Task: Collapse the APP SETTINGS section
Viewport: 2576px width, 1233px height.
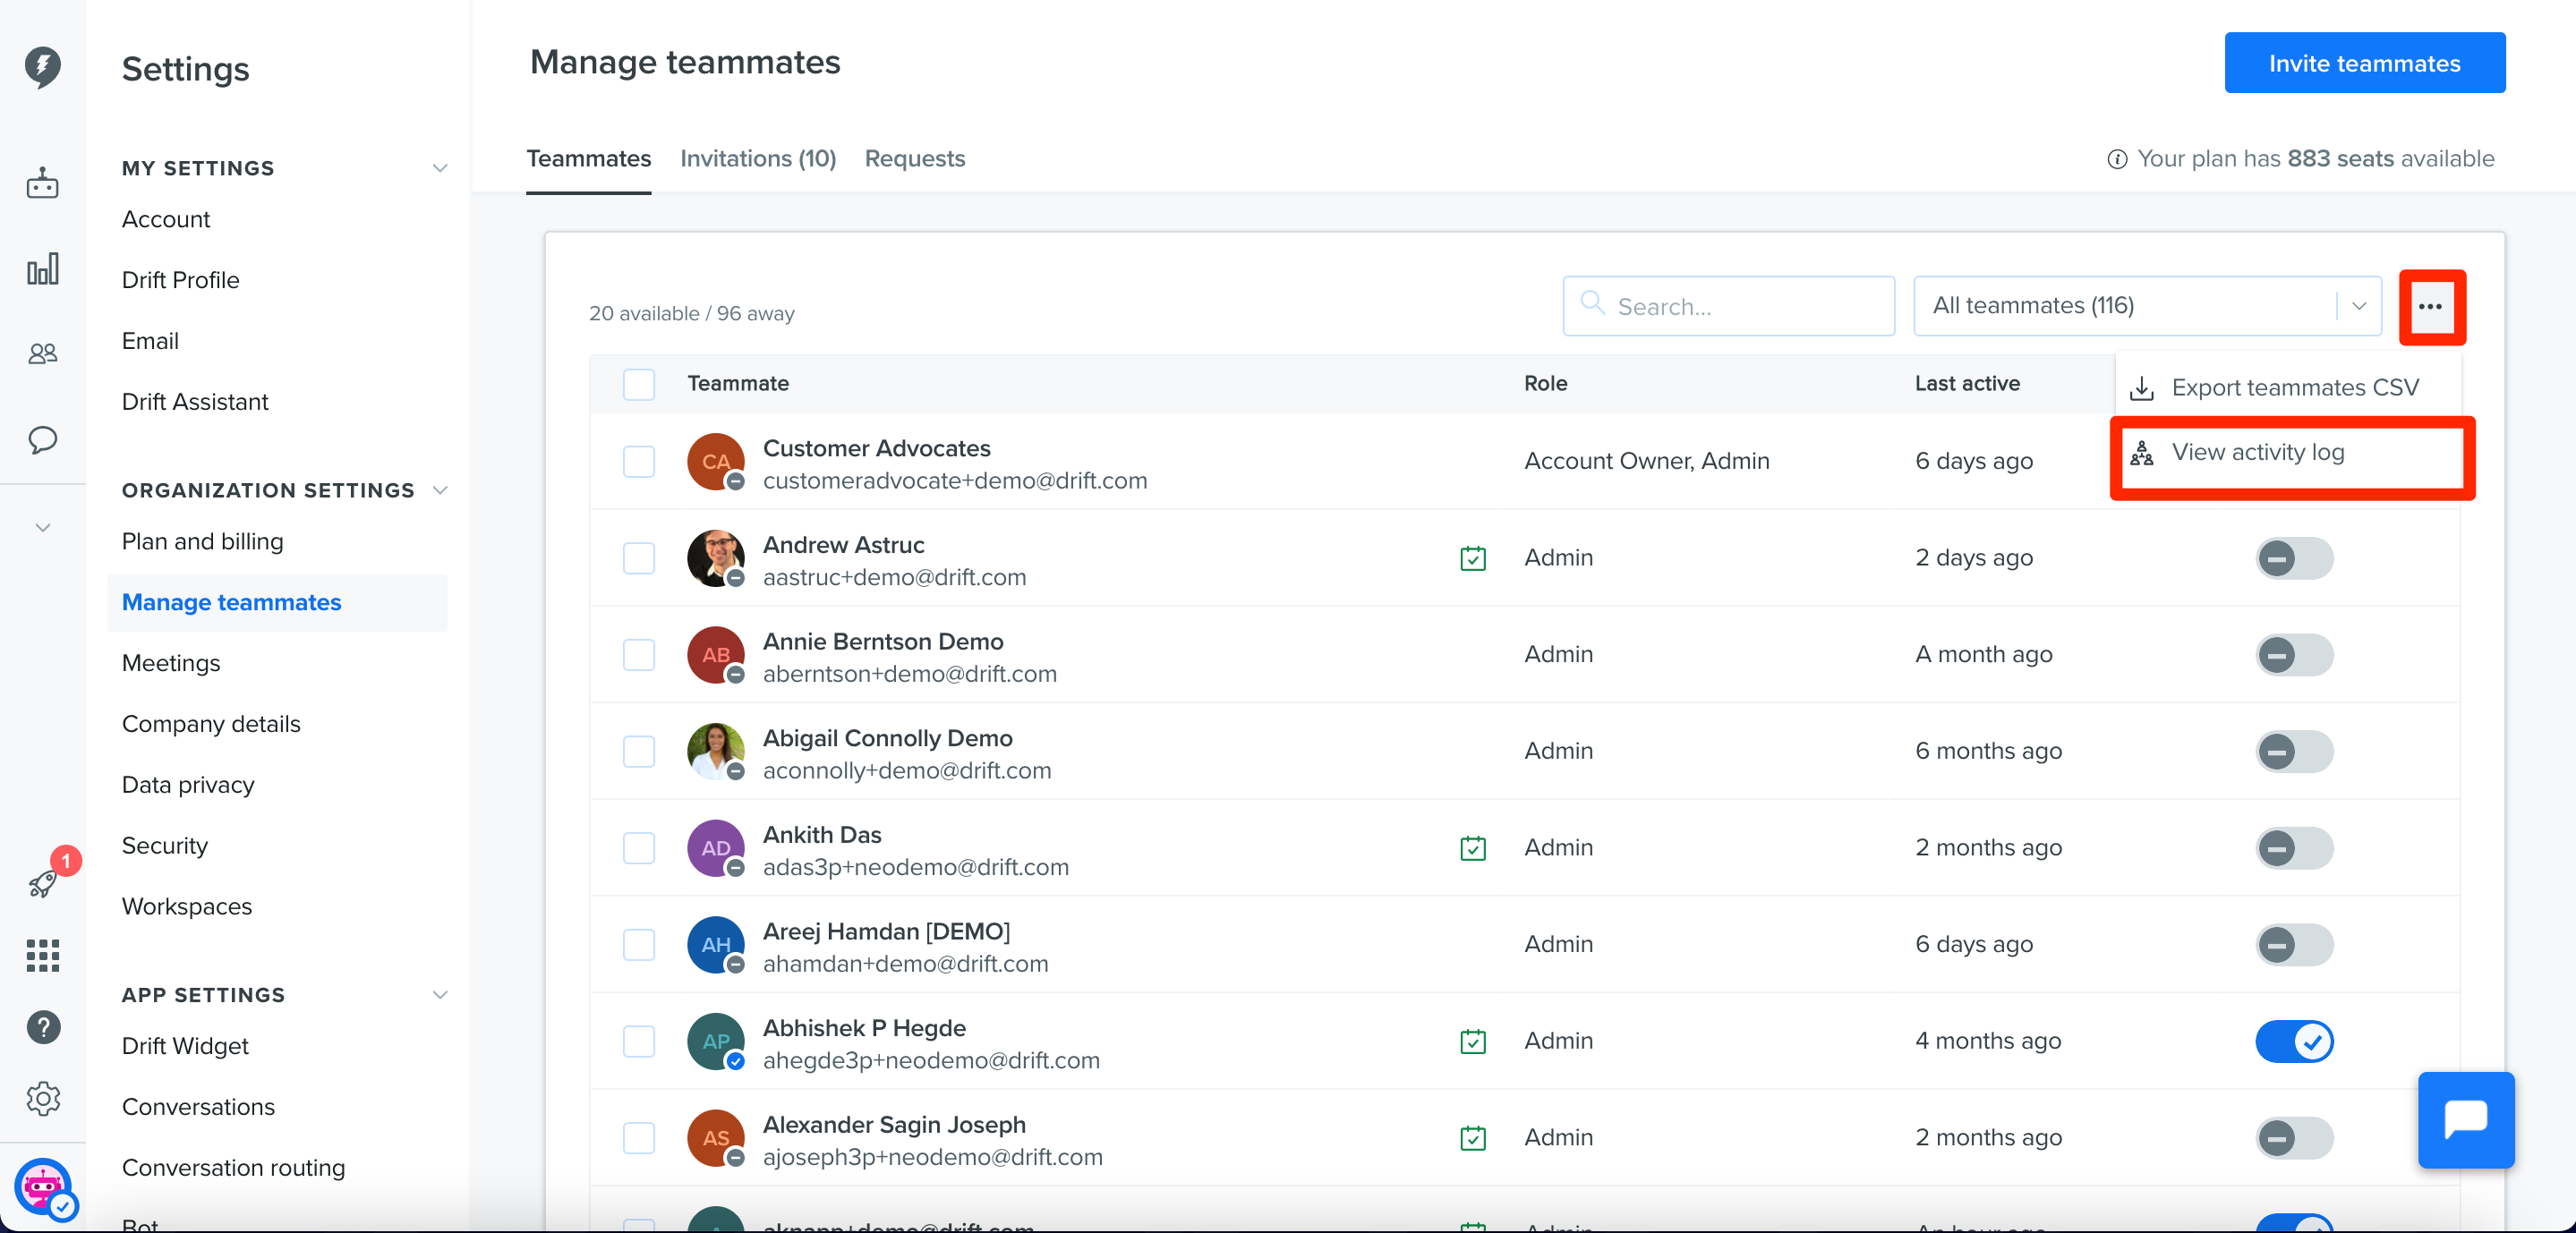Action: click(x=439, y=995)
